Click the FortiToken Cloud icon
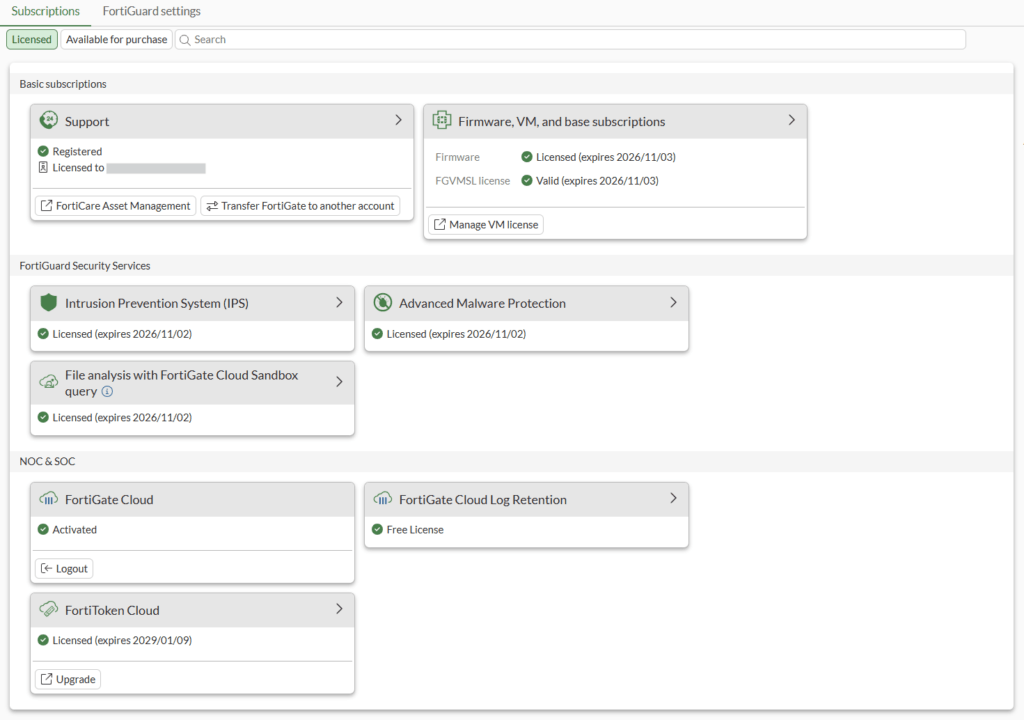The width and height of the screenshot is (1024, 720). point(49,610)
